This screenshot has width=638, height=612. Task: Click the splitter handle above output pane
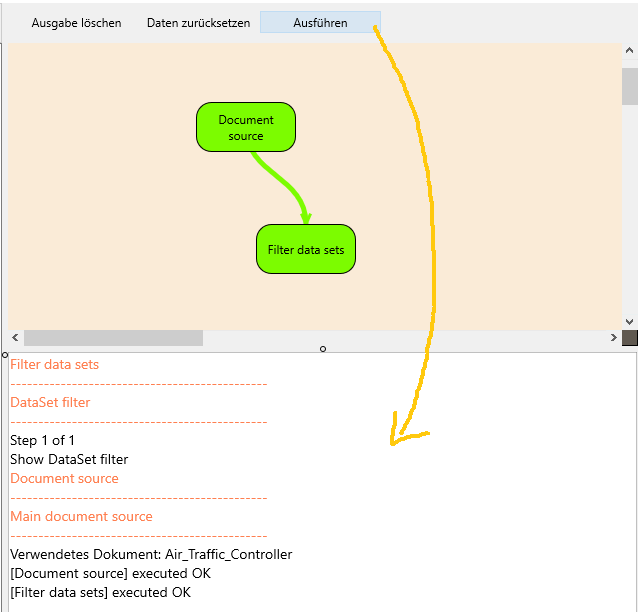pyautogui.click(x=323, y=349)
